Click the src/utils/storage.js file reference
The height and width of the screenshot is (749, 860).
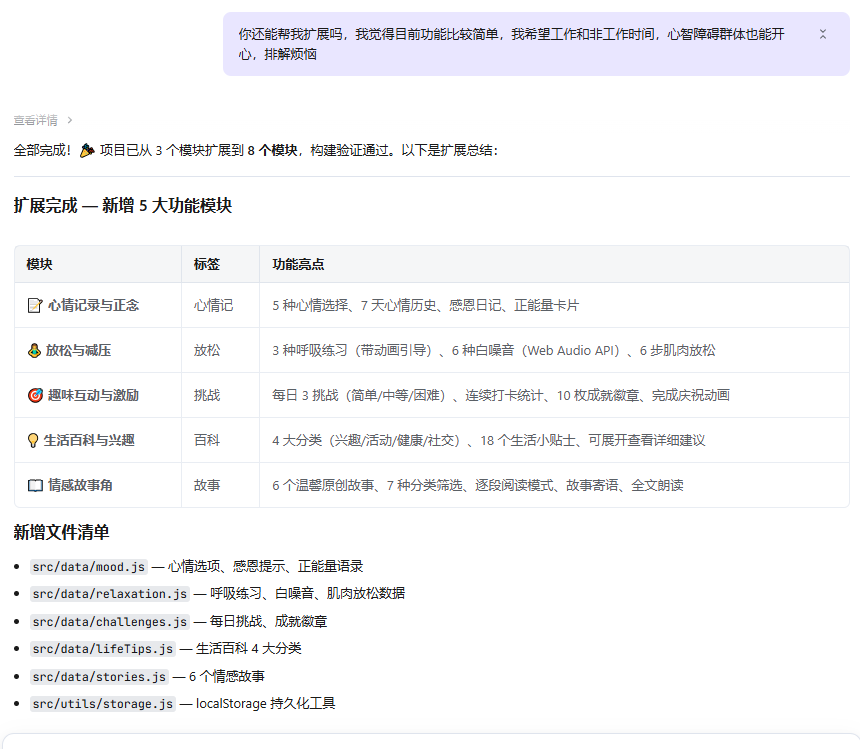click(x=102, y=703)
